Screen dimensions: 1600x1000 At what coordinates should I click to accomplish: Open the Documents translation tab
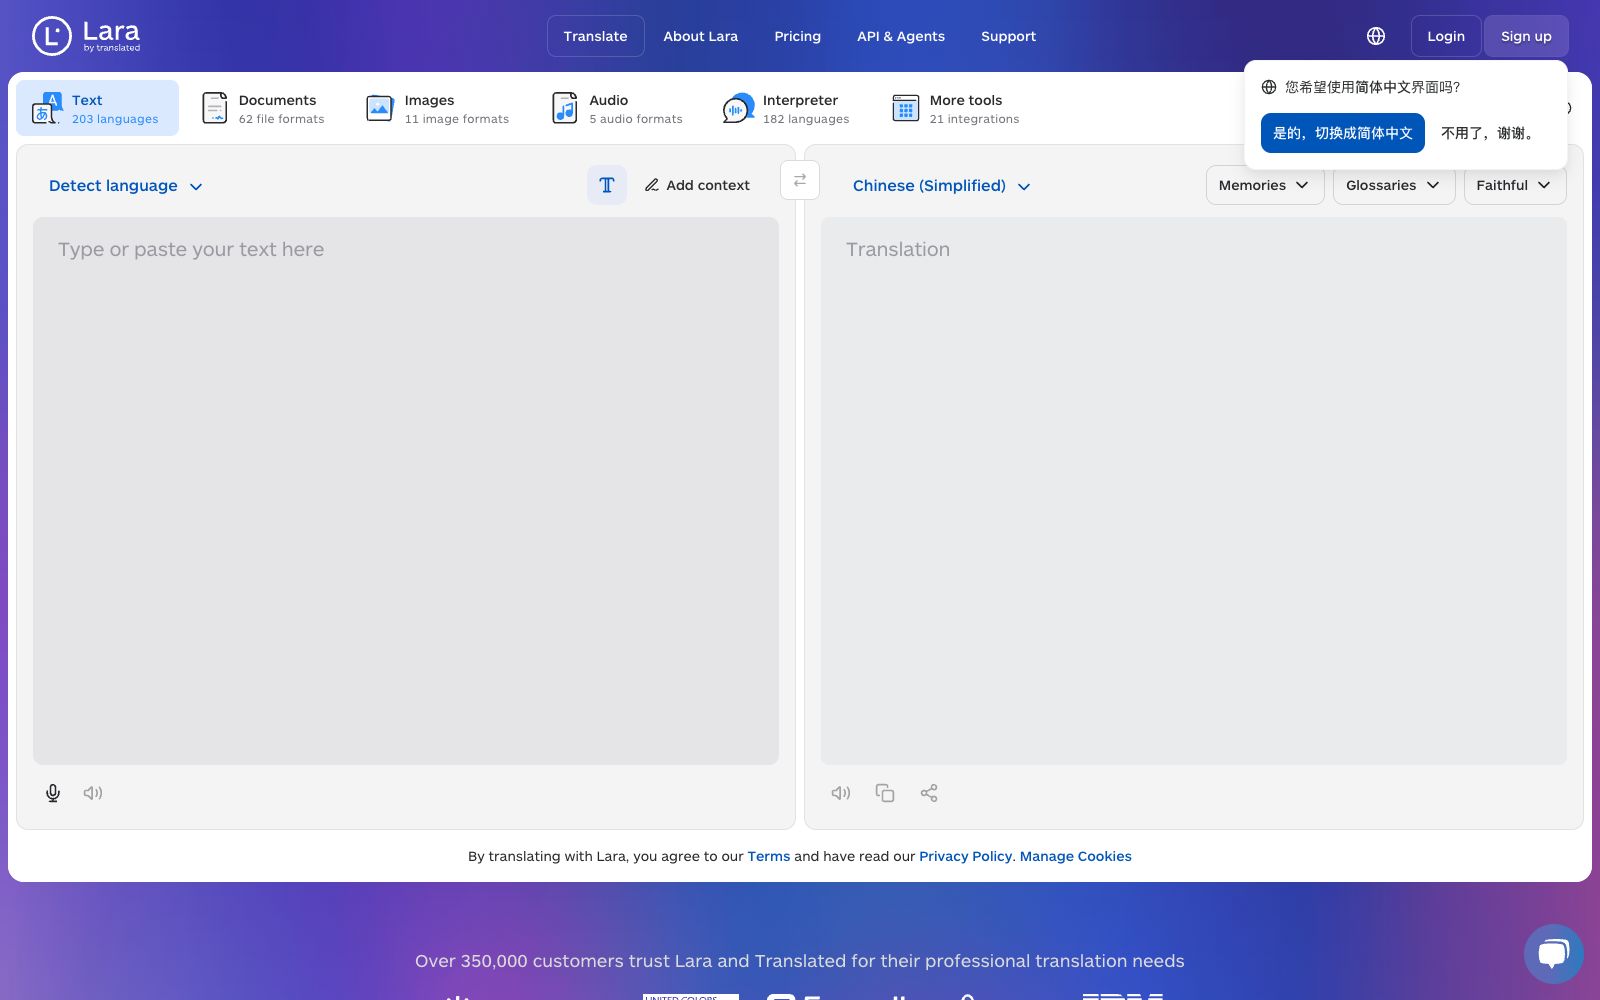click(x=264, y=108)
